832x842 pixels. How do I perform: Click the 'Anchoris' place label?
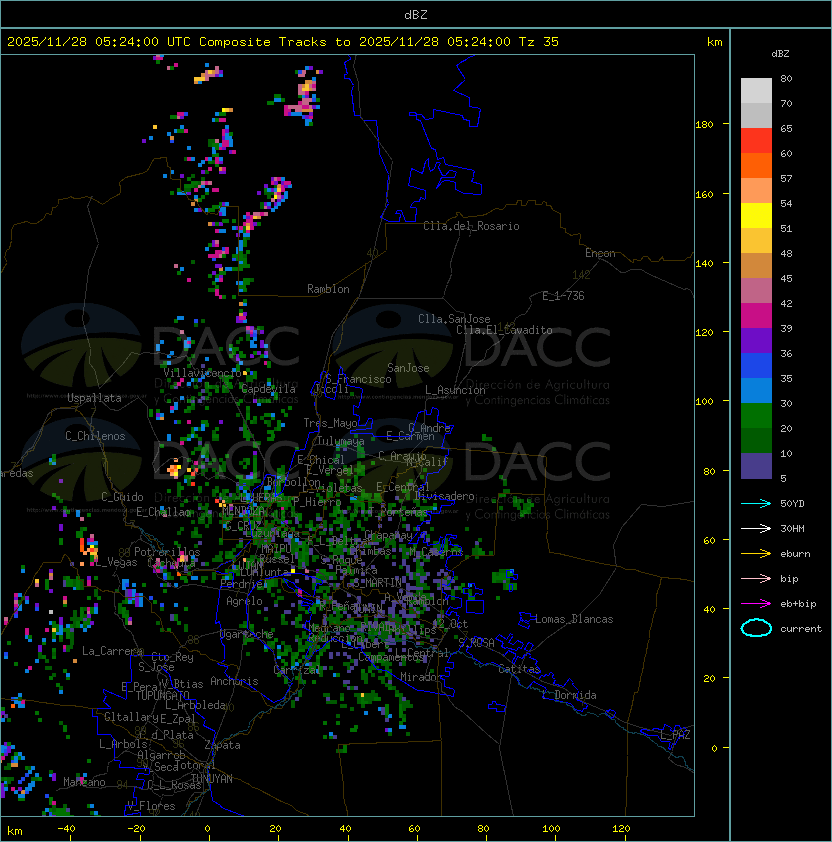coord(234,681)
